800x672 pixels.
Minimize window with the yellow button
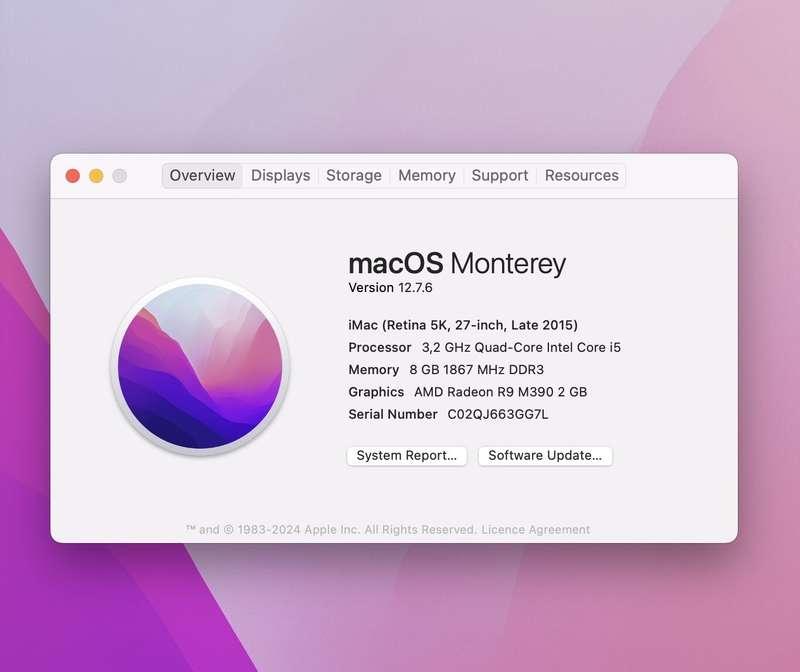(x=96, y=176)
